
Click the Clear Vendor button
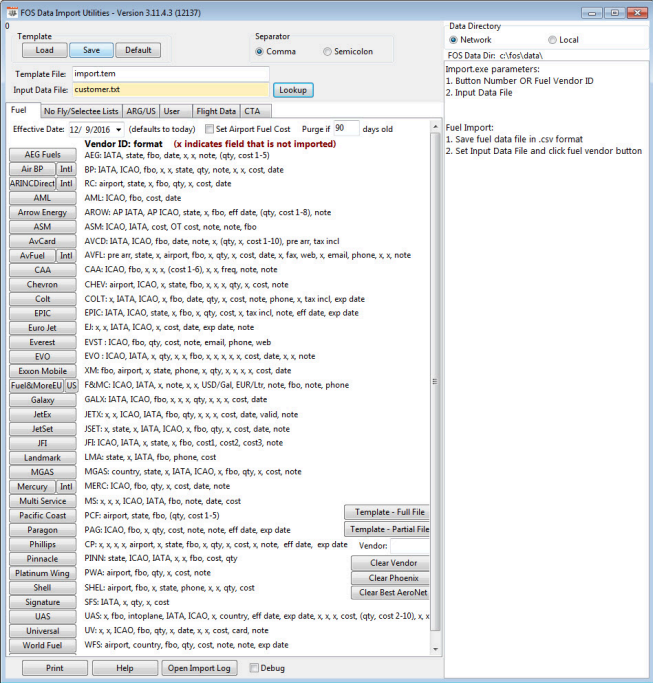pyautogui.click(x=391, y=563)
